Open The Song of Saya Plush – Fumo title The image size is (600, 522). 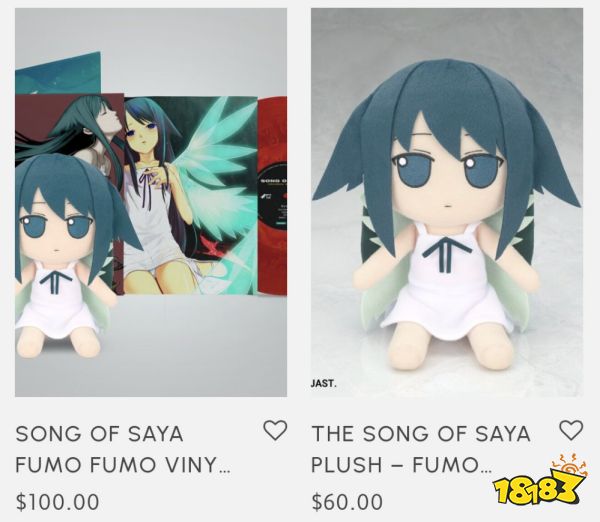[x=421, y=449]
